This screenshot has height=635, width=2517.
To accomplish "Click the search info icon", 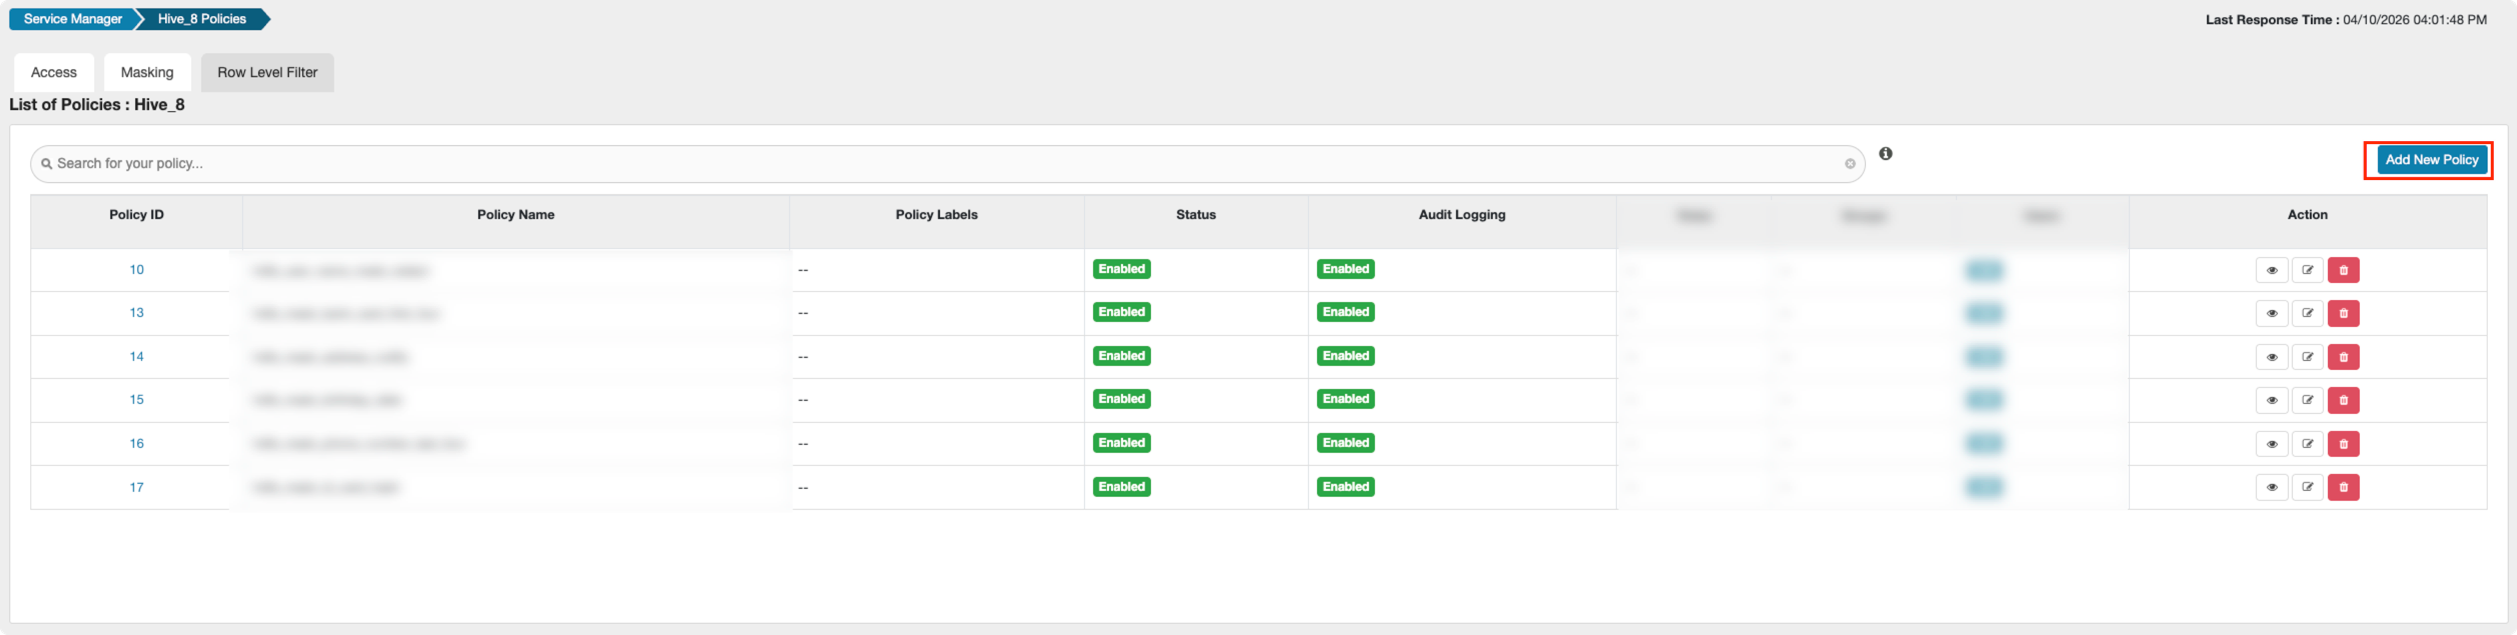I will 1885,154.
